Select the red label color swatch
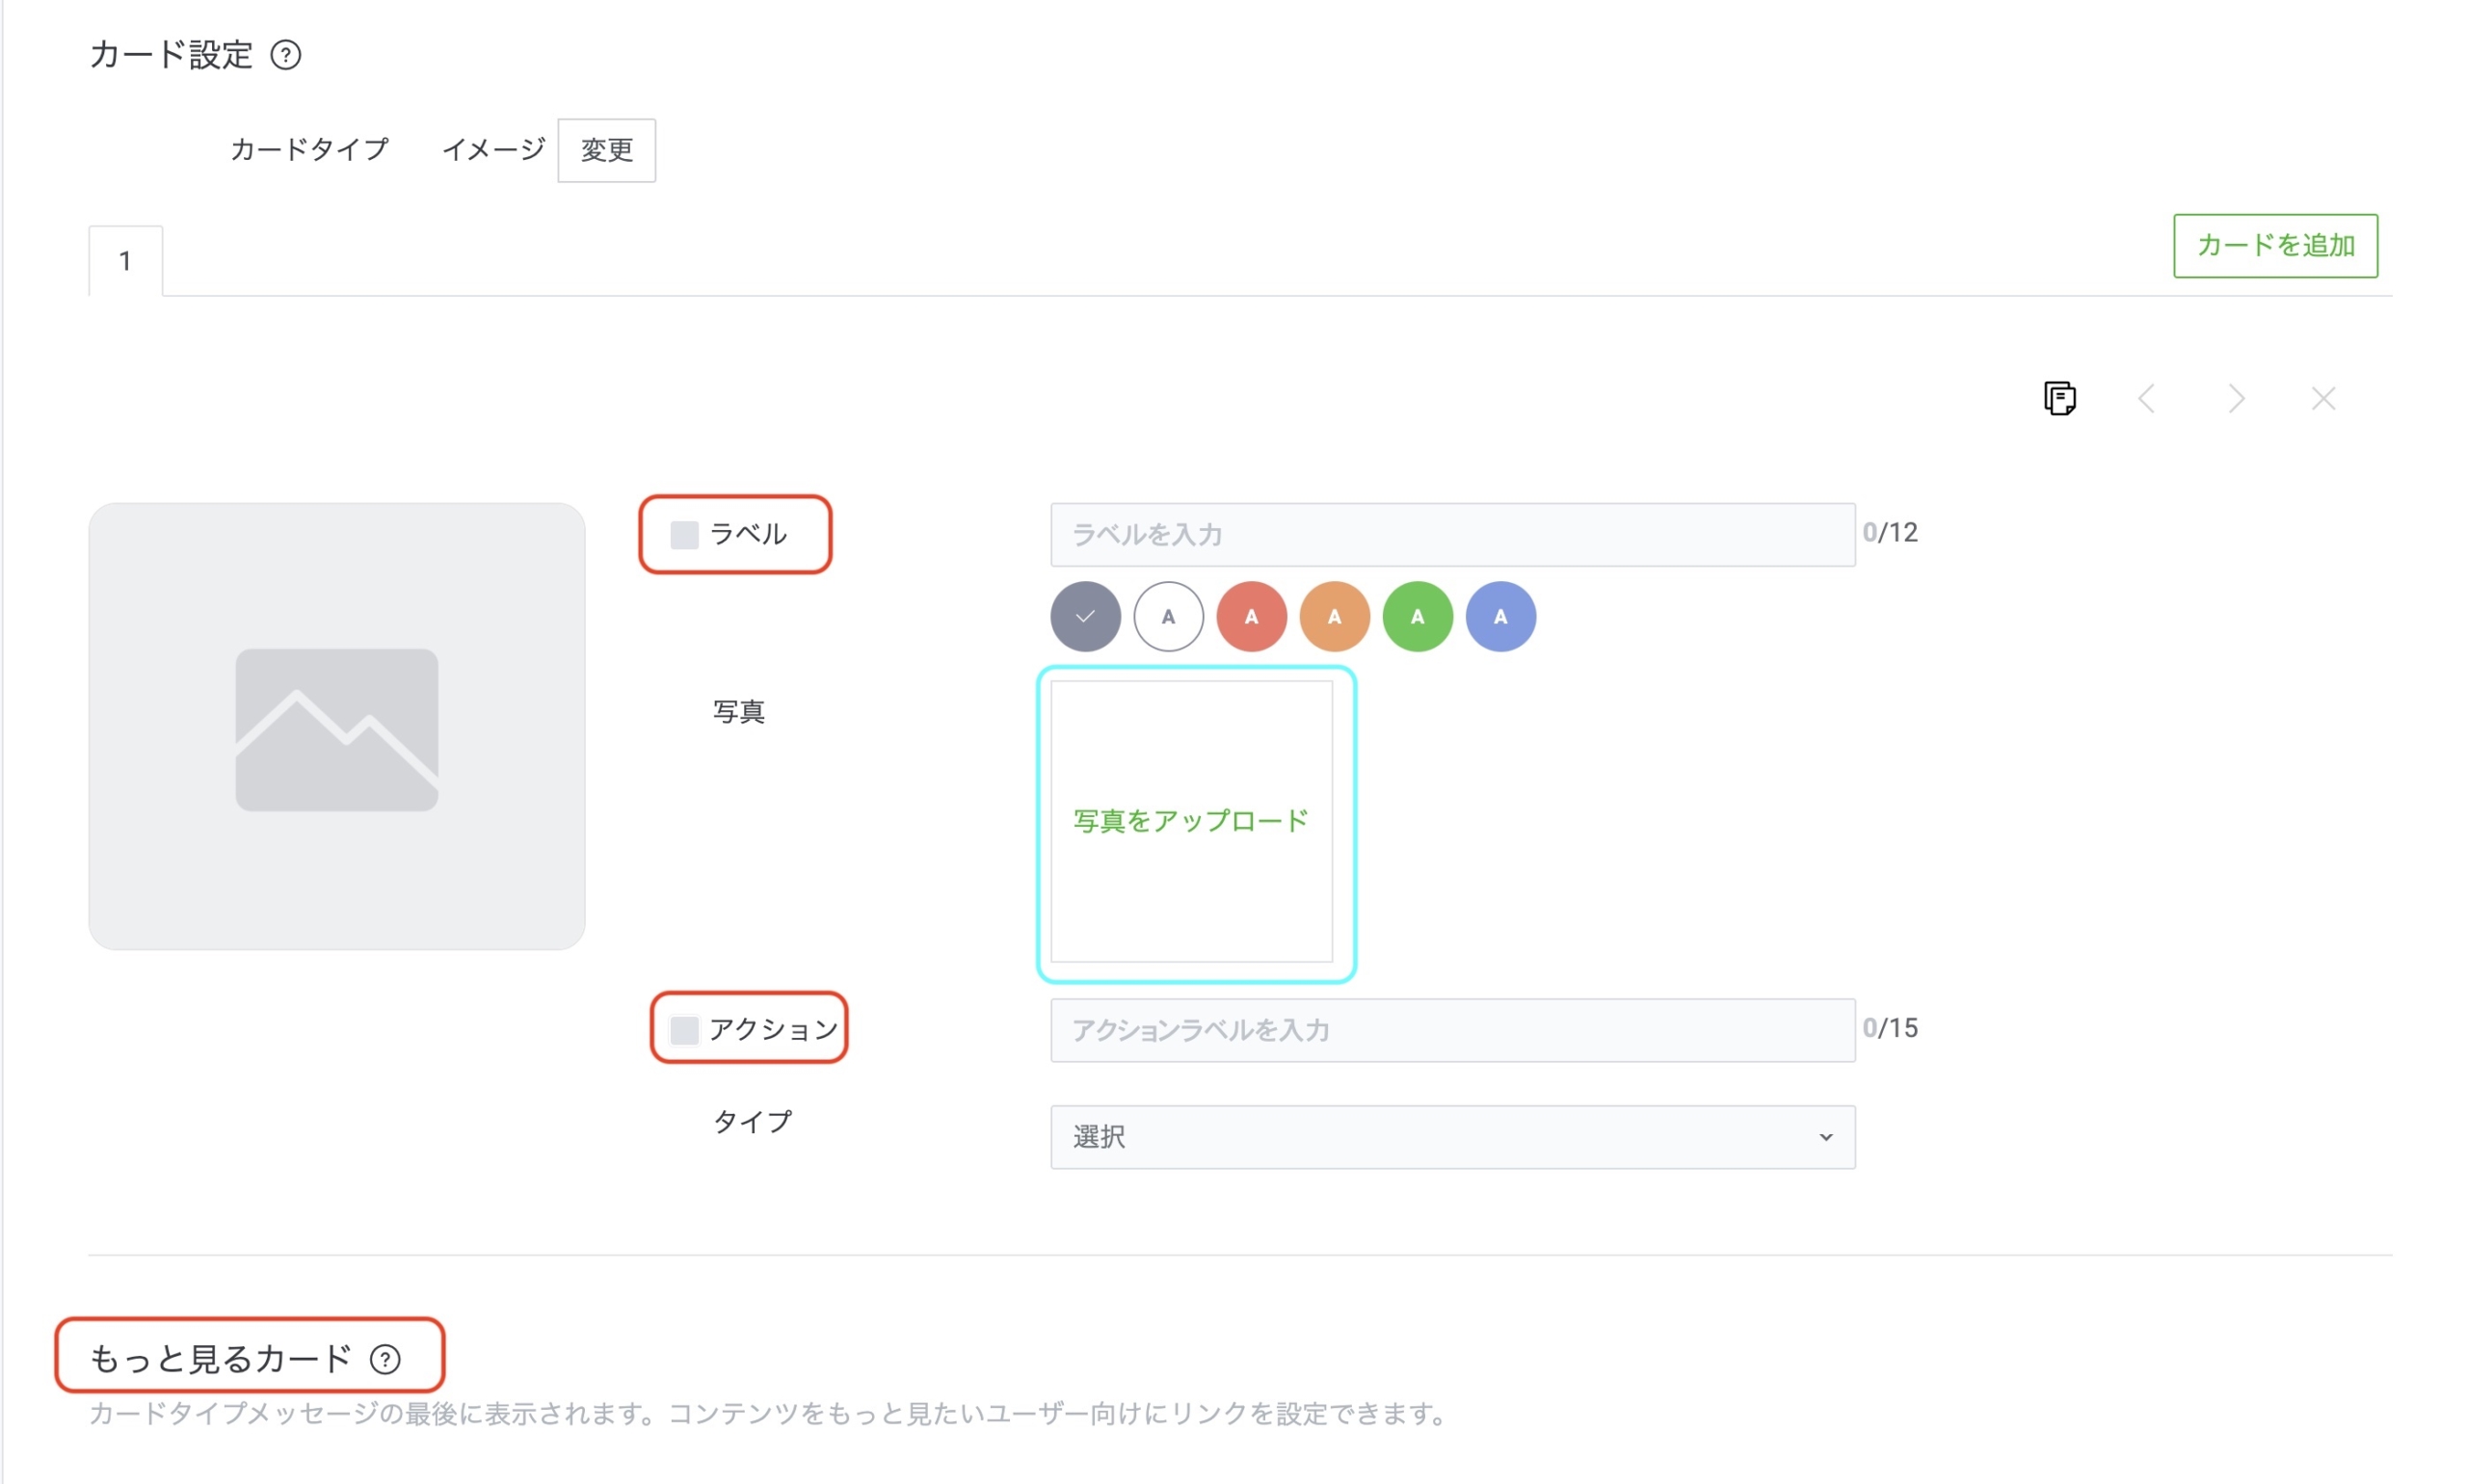Viewport: 2467px width, 1484px height. coord(1250,617)
